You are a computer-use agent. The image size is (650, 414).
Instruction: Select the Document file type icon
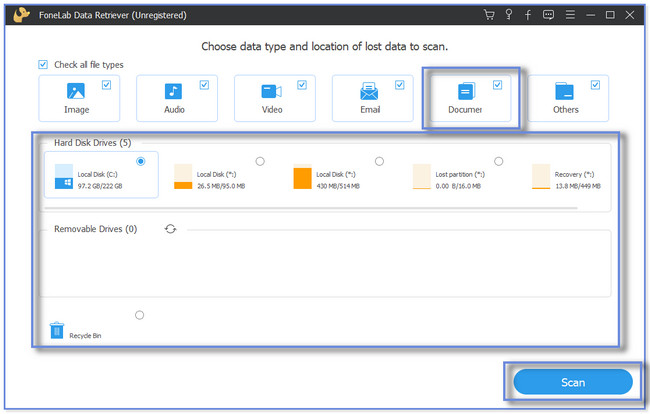[466, 91]
